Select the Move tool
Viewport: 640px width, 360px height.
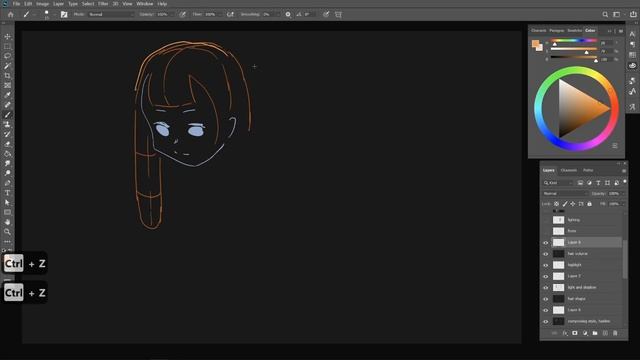(7, 36)
